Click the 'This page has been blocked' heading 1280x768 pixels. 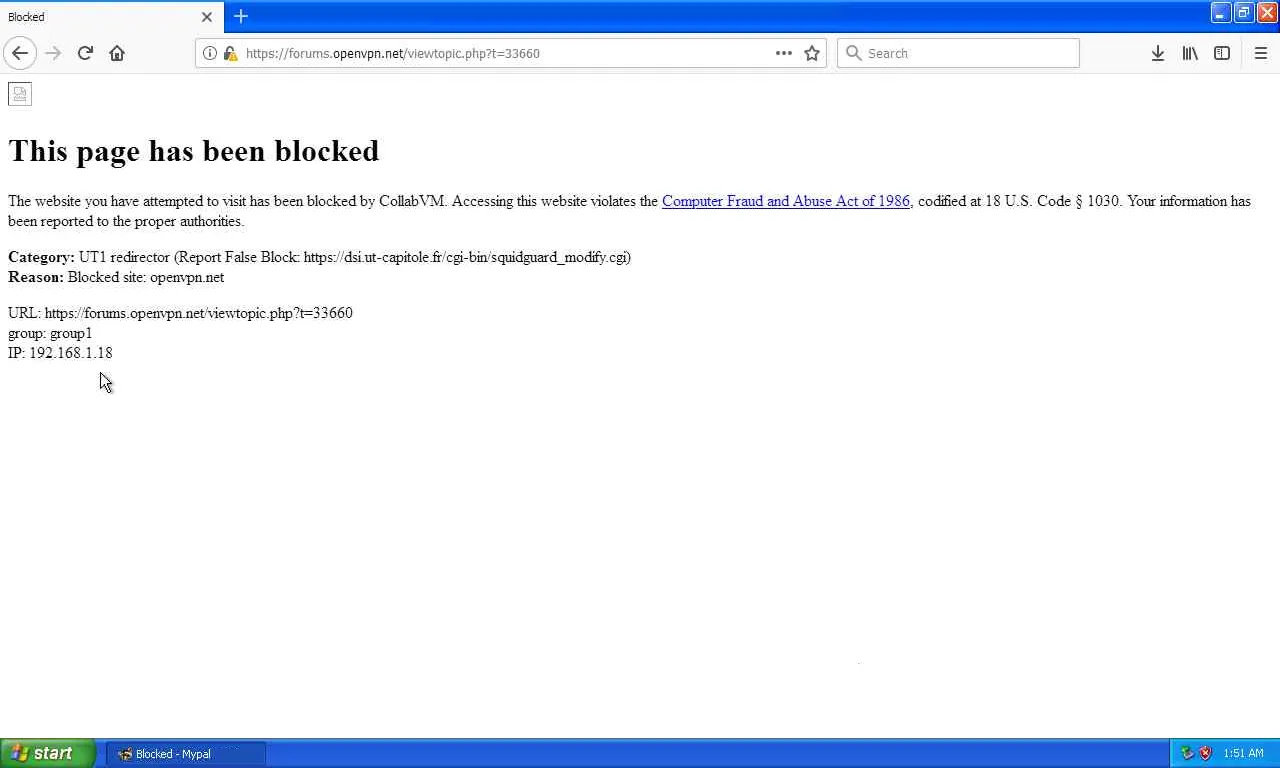(194, 151)
